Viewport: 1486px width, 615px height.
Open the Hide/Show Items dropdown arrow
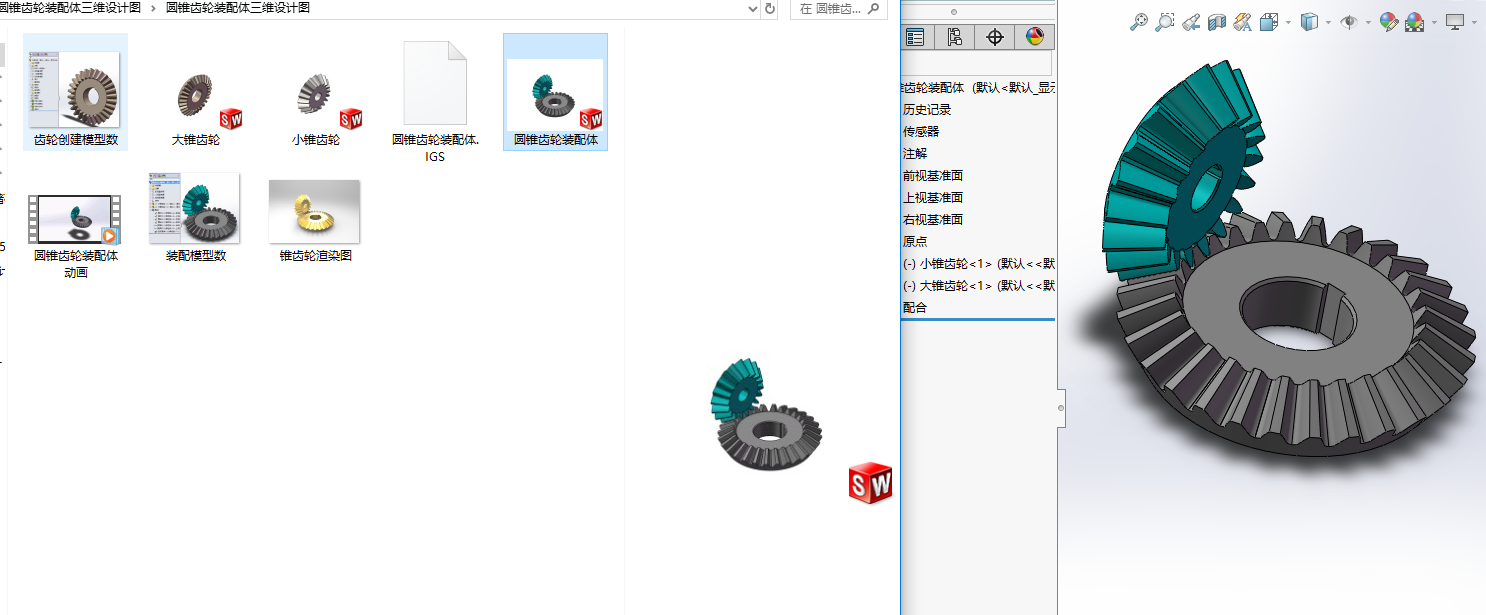[1368, 21]
